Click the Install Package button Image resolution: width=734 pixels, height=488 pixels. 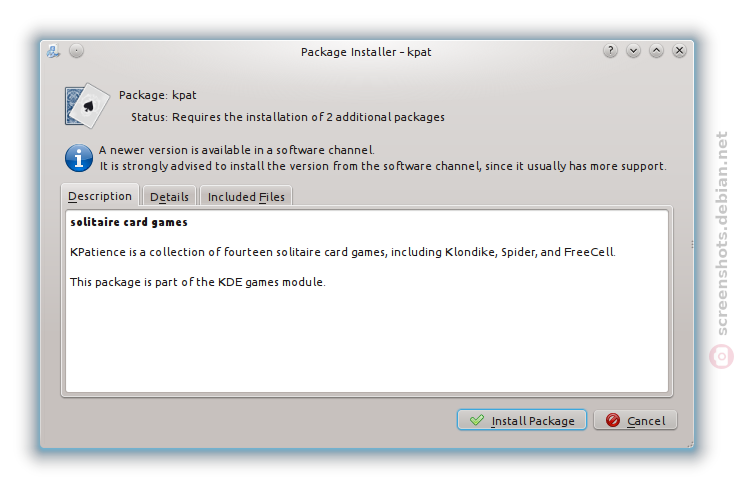point(521,420)
